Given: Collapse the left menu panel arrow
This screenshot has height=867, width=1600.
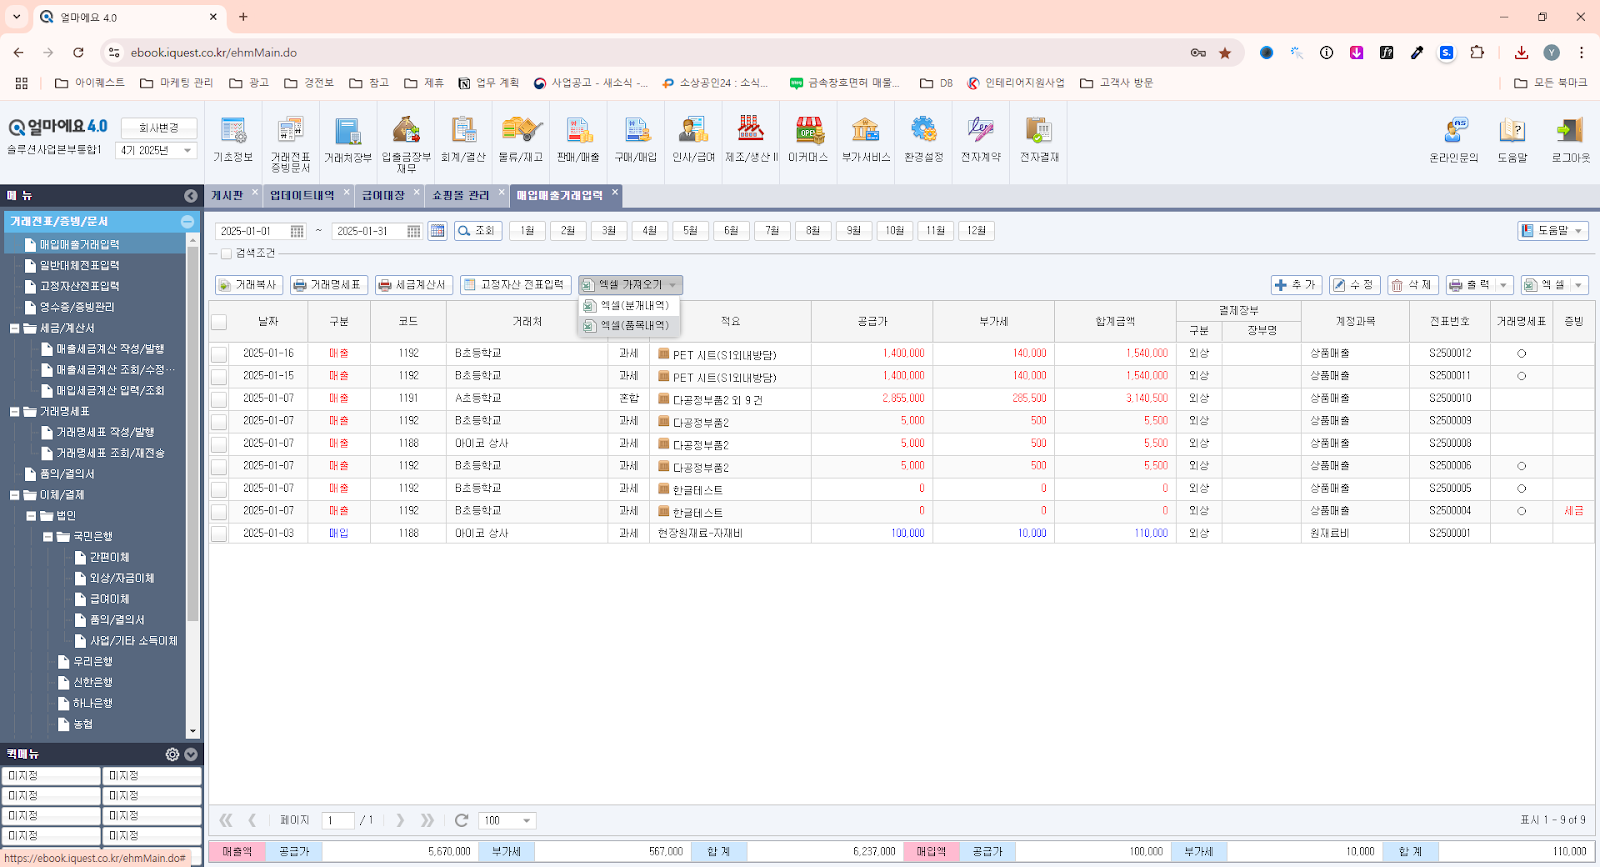Looking at the screenshot, I should click(191, 196).
